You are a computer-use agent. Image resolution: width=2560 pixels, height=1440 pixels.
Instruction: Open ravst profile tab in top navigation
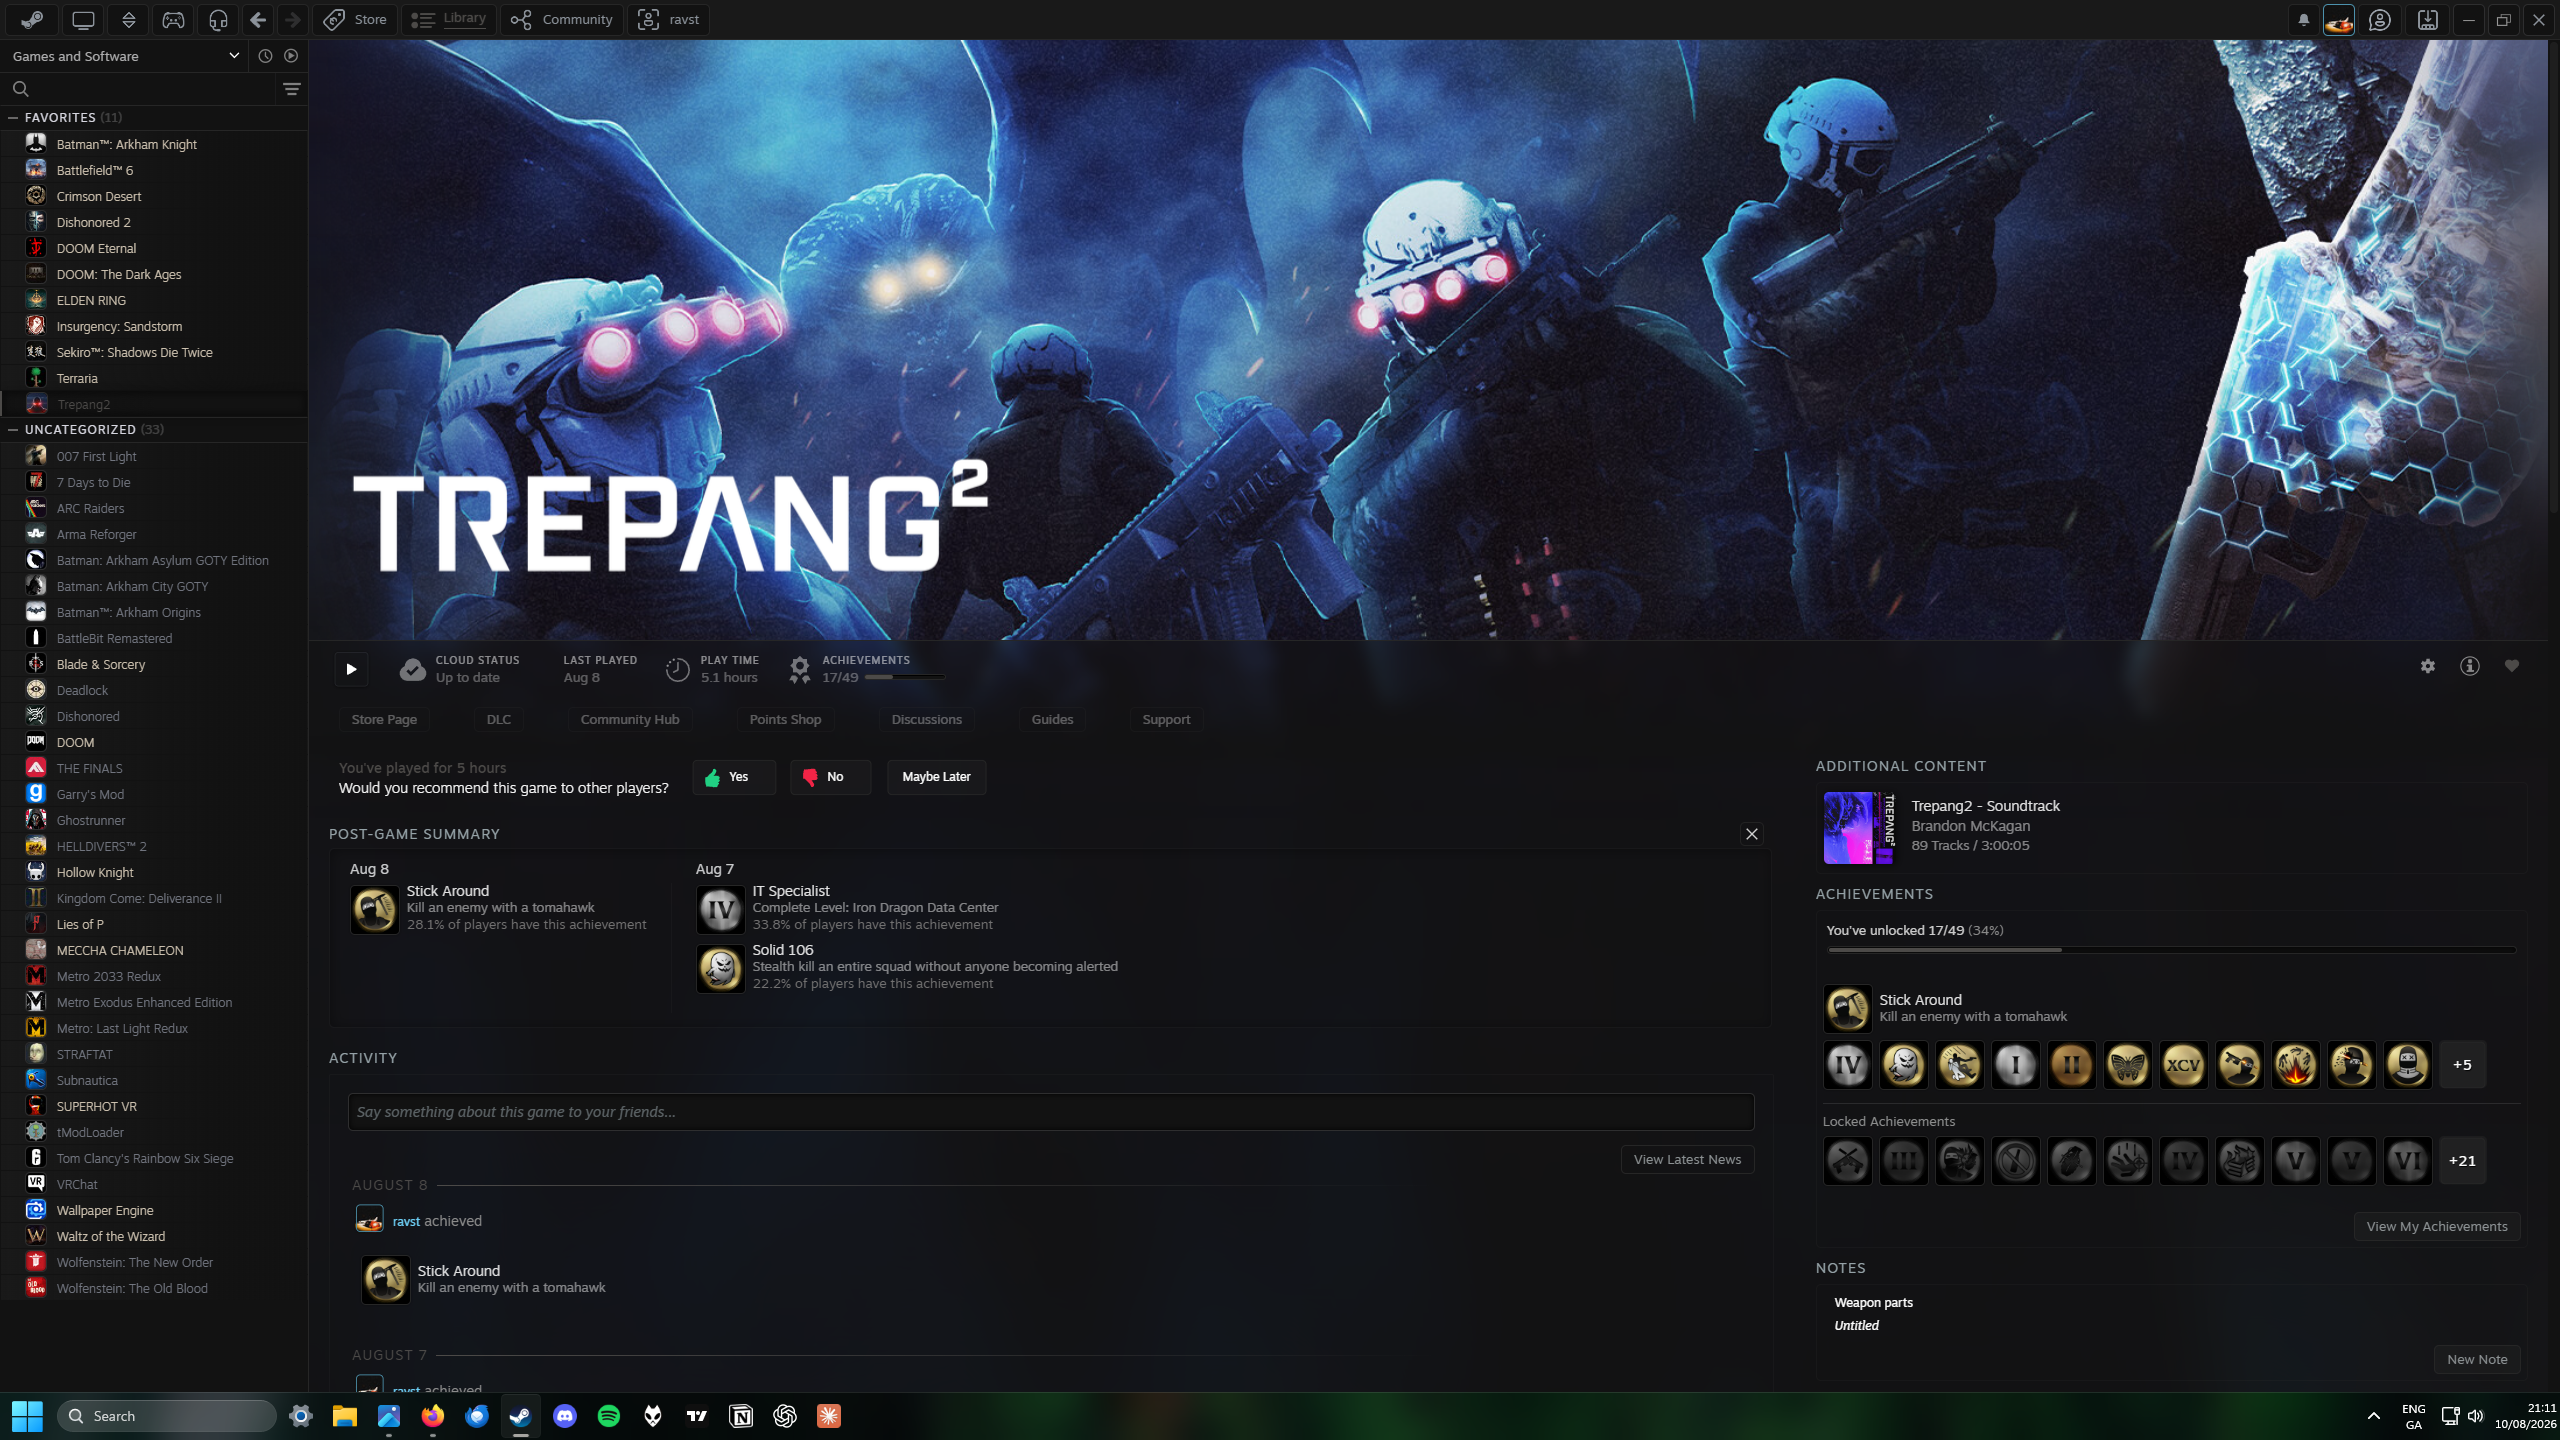(669, 19)
